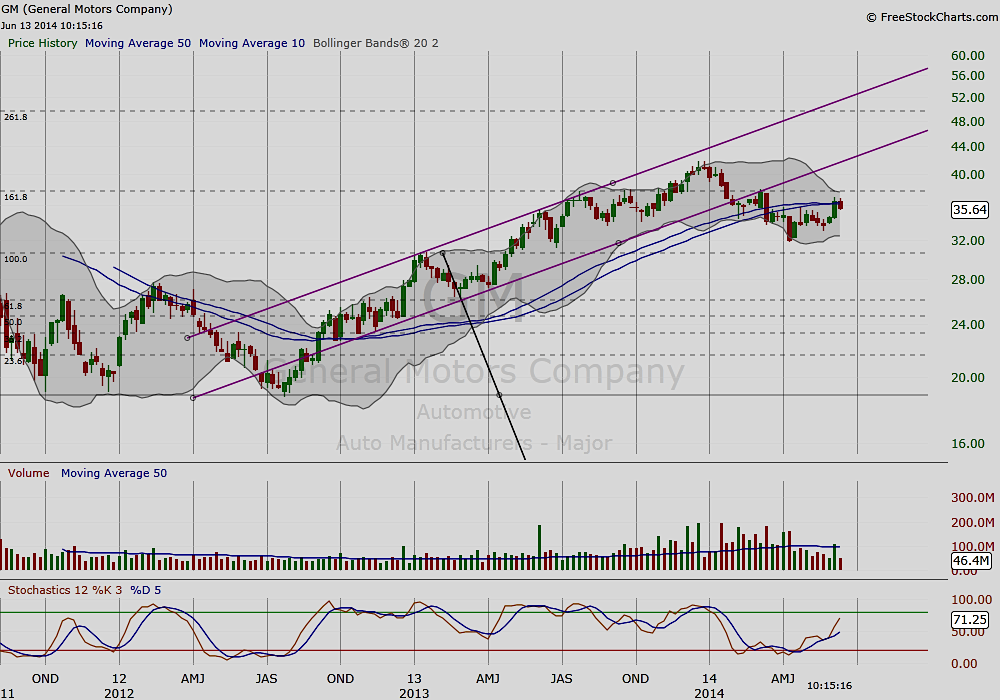Click the Bollinger Bands 20 2 legend label
The width and height of the screenshot is (1000, 700).
376,43
